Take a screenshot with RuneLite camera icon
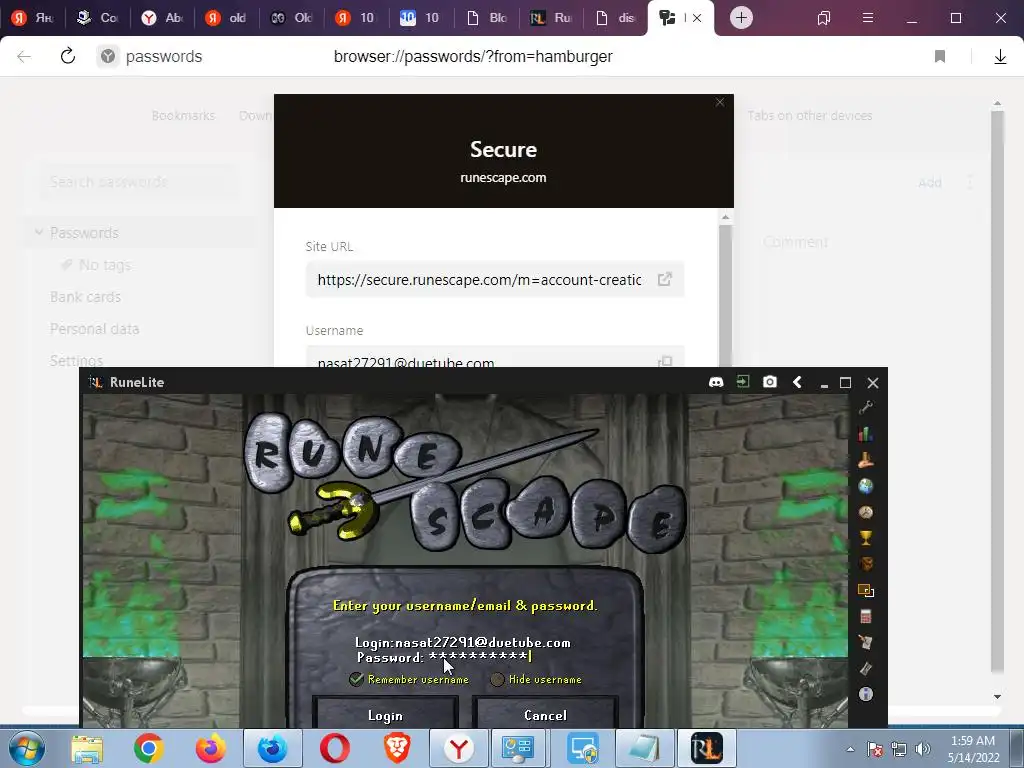The width and height of the screenshot is (1024, 768). tap(770, 381)
